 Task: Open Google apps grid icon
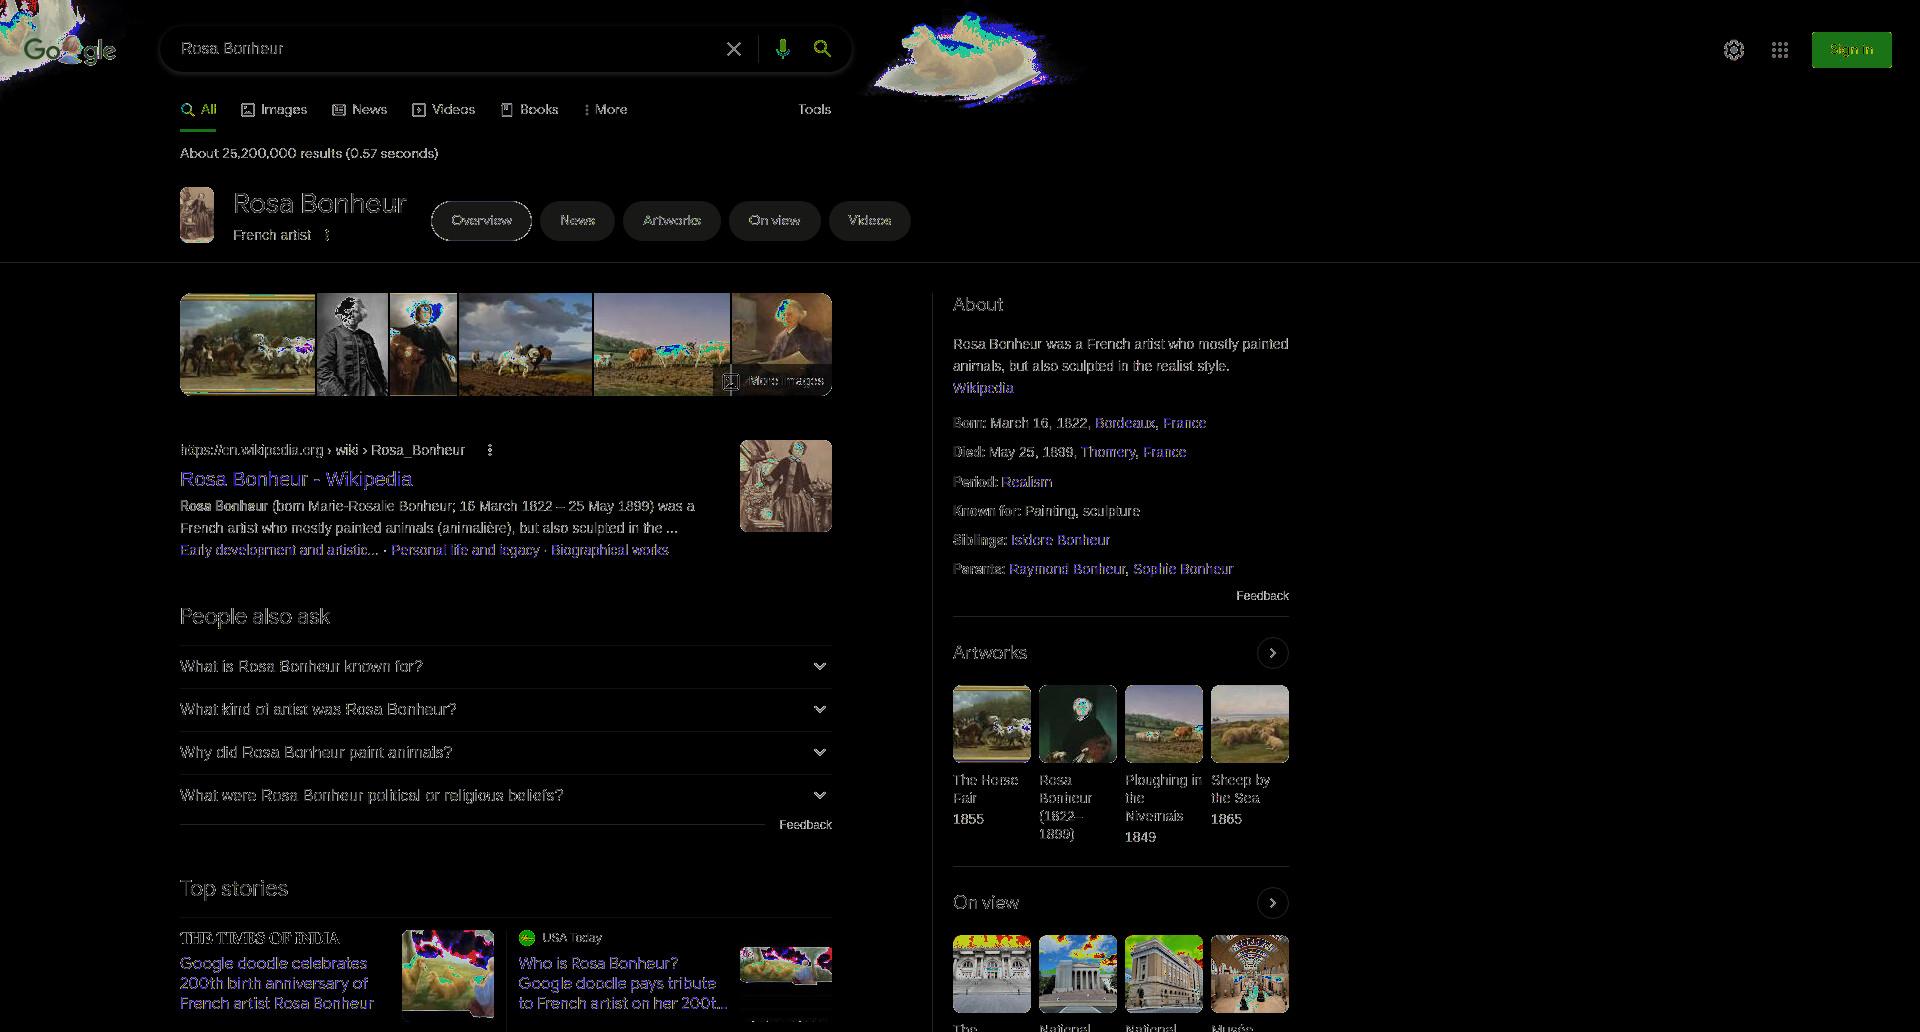click(1780, 50)
